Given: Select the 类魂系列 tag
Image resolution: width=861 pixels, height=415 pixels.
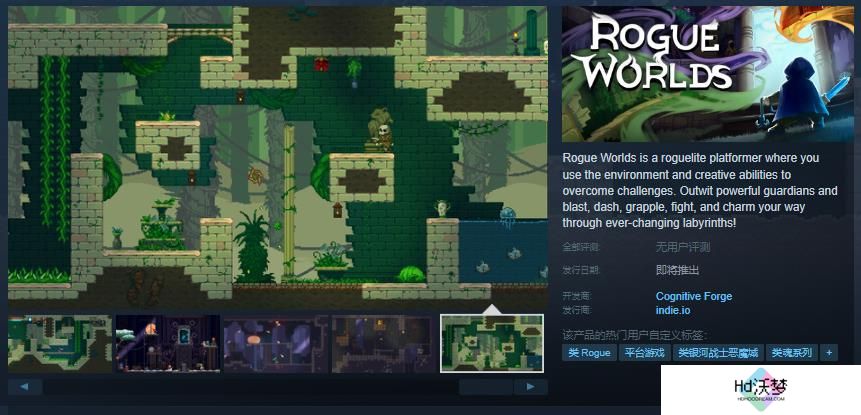Looking at the screenshot, I should point(791,352).
